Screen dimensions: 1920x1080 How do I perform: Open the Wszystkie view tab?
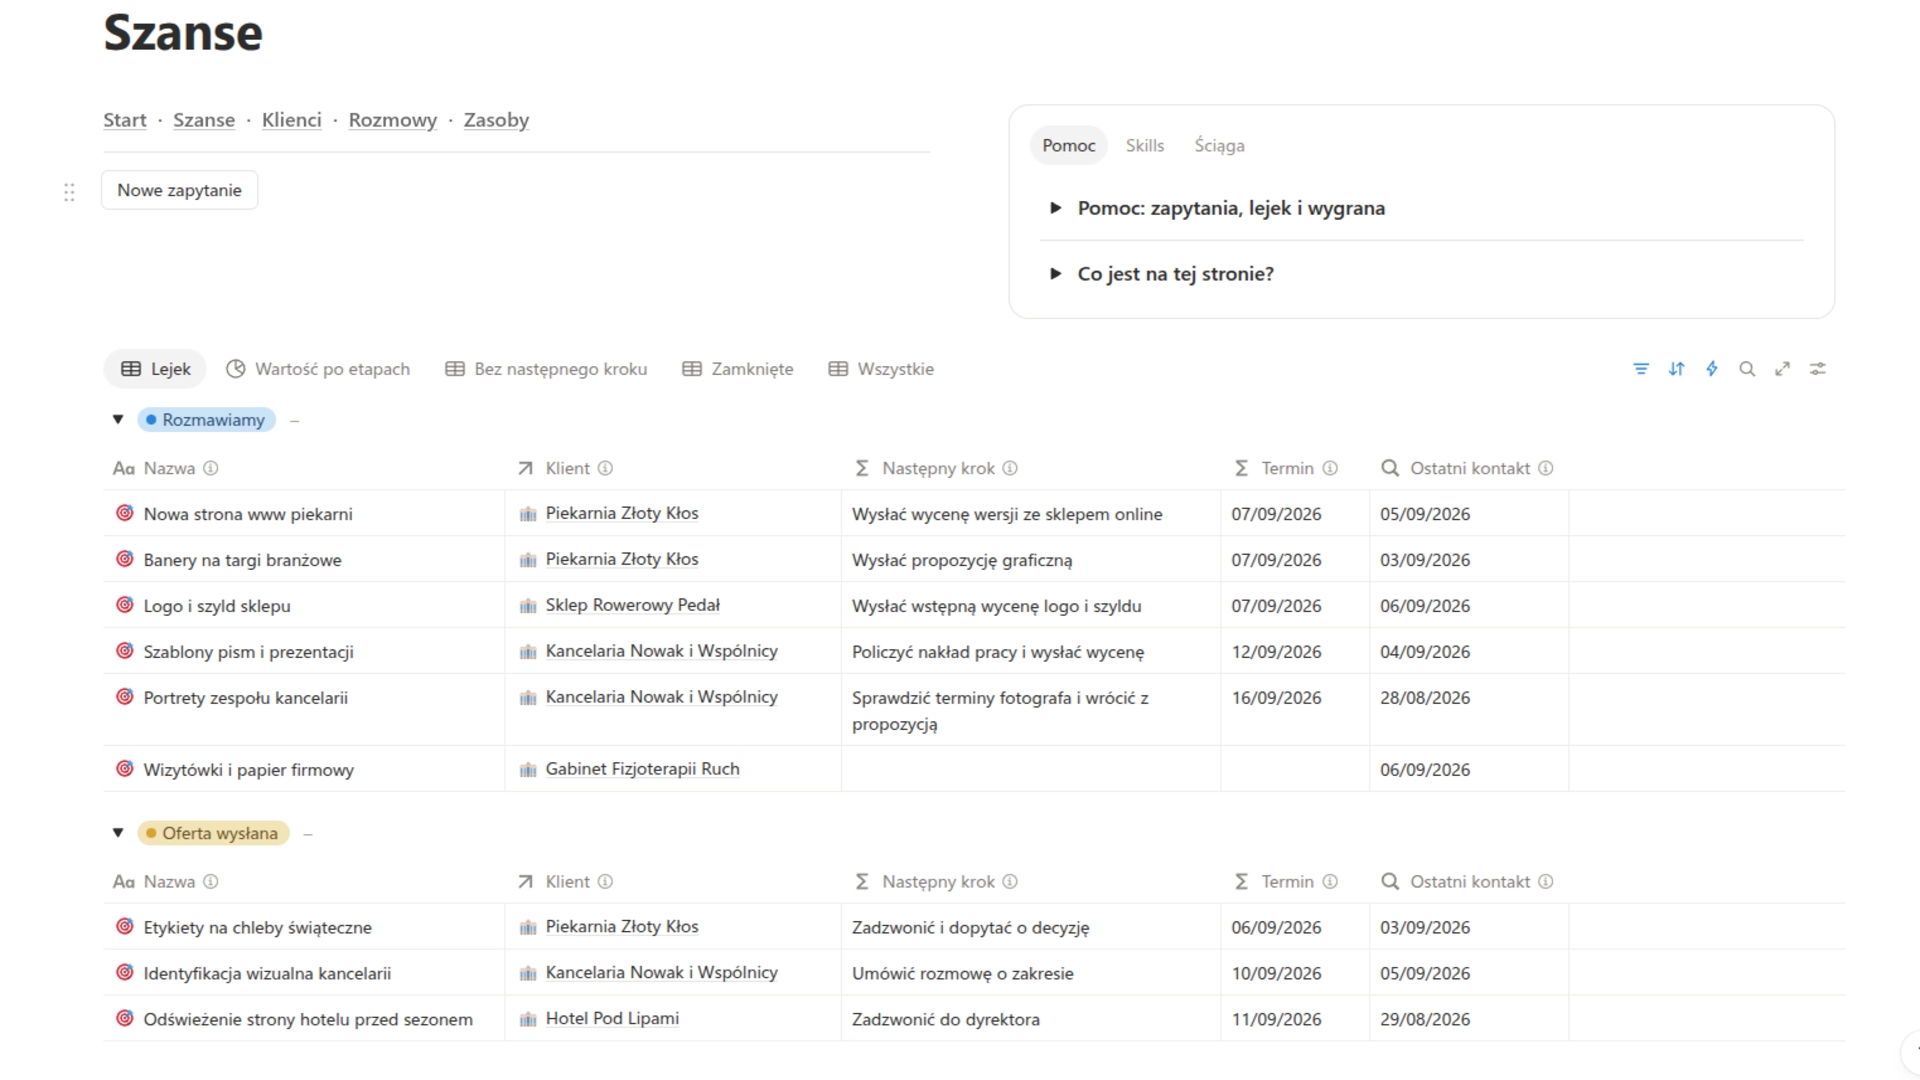pyautogui.click(x=881, y=369)
